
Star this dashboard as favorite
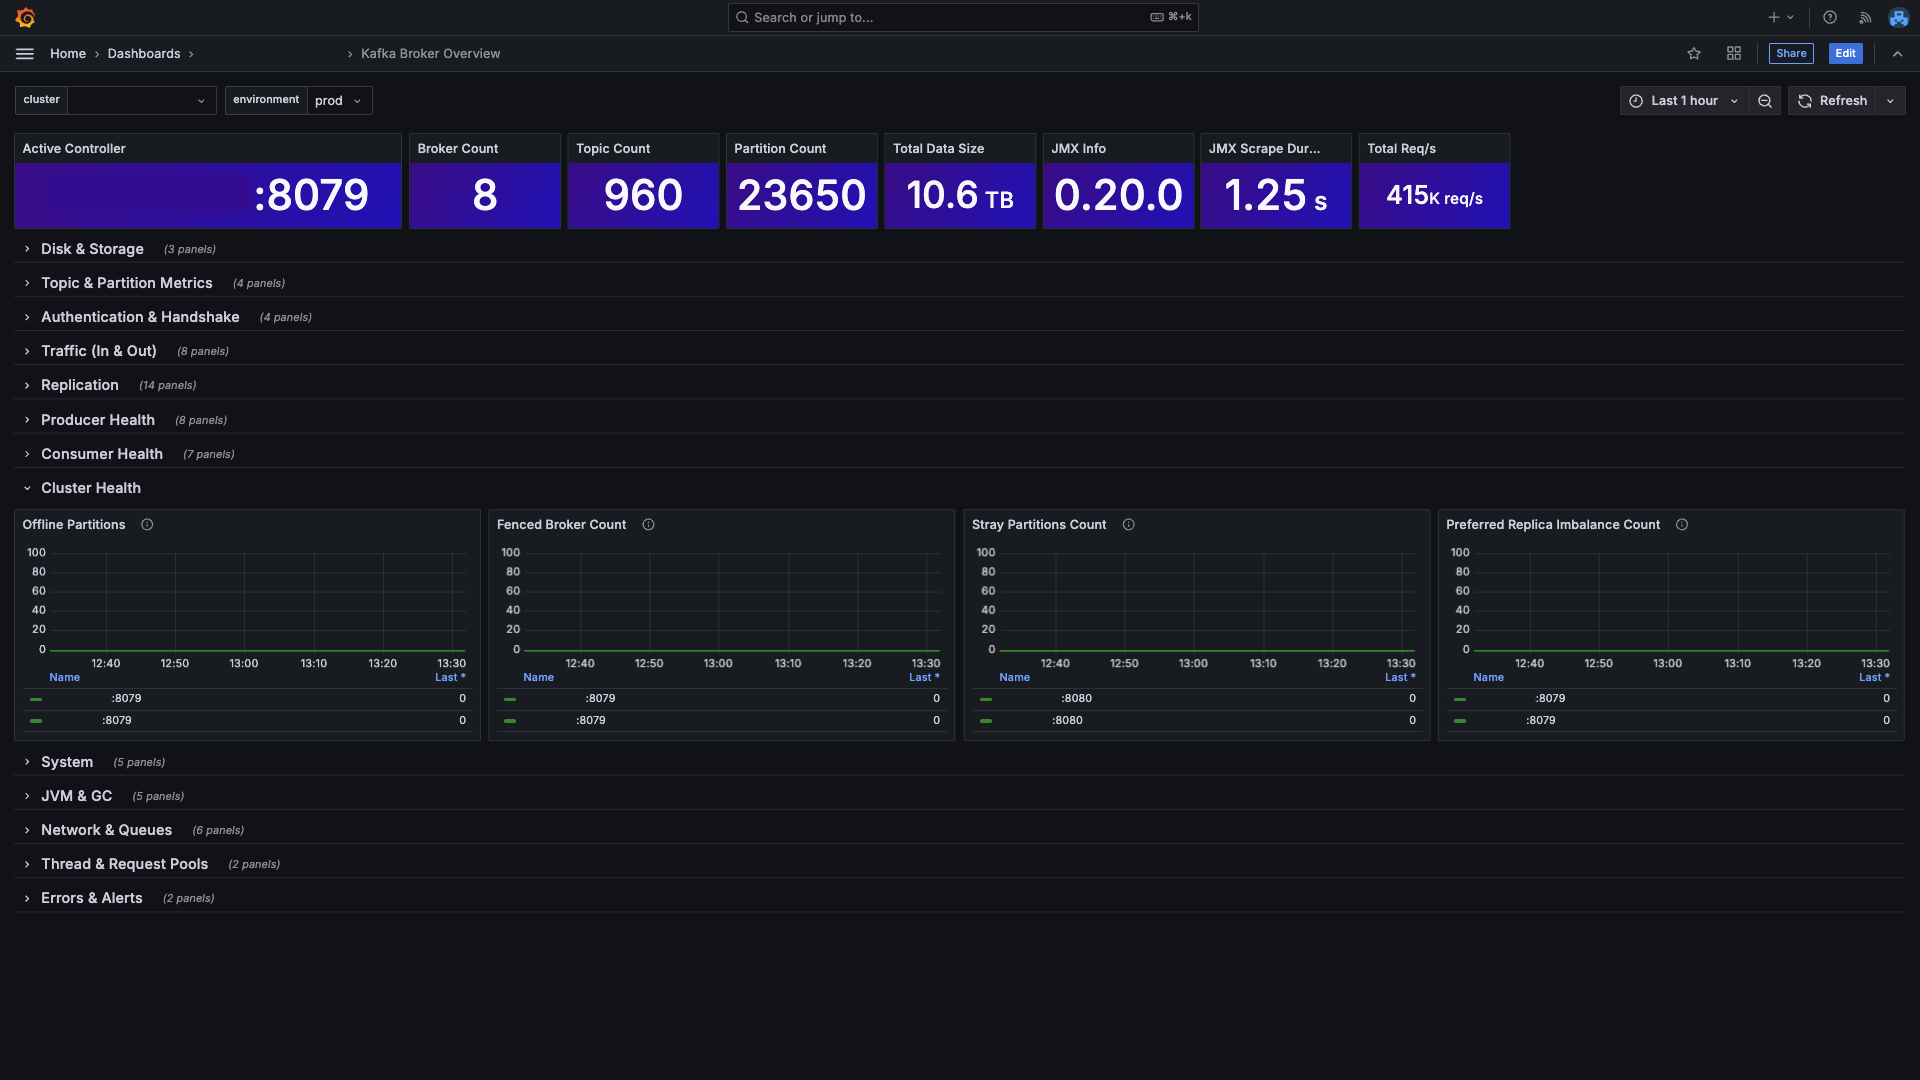click(1694, 54)
